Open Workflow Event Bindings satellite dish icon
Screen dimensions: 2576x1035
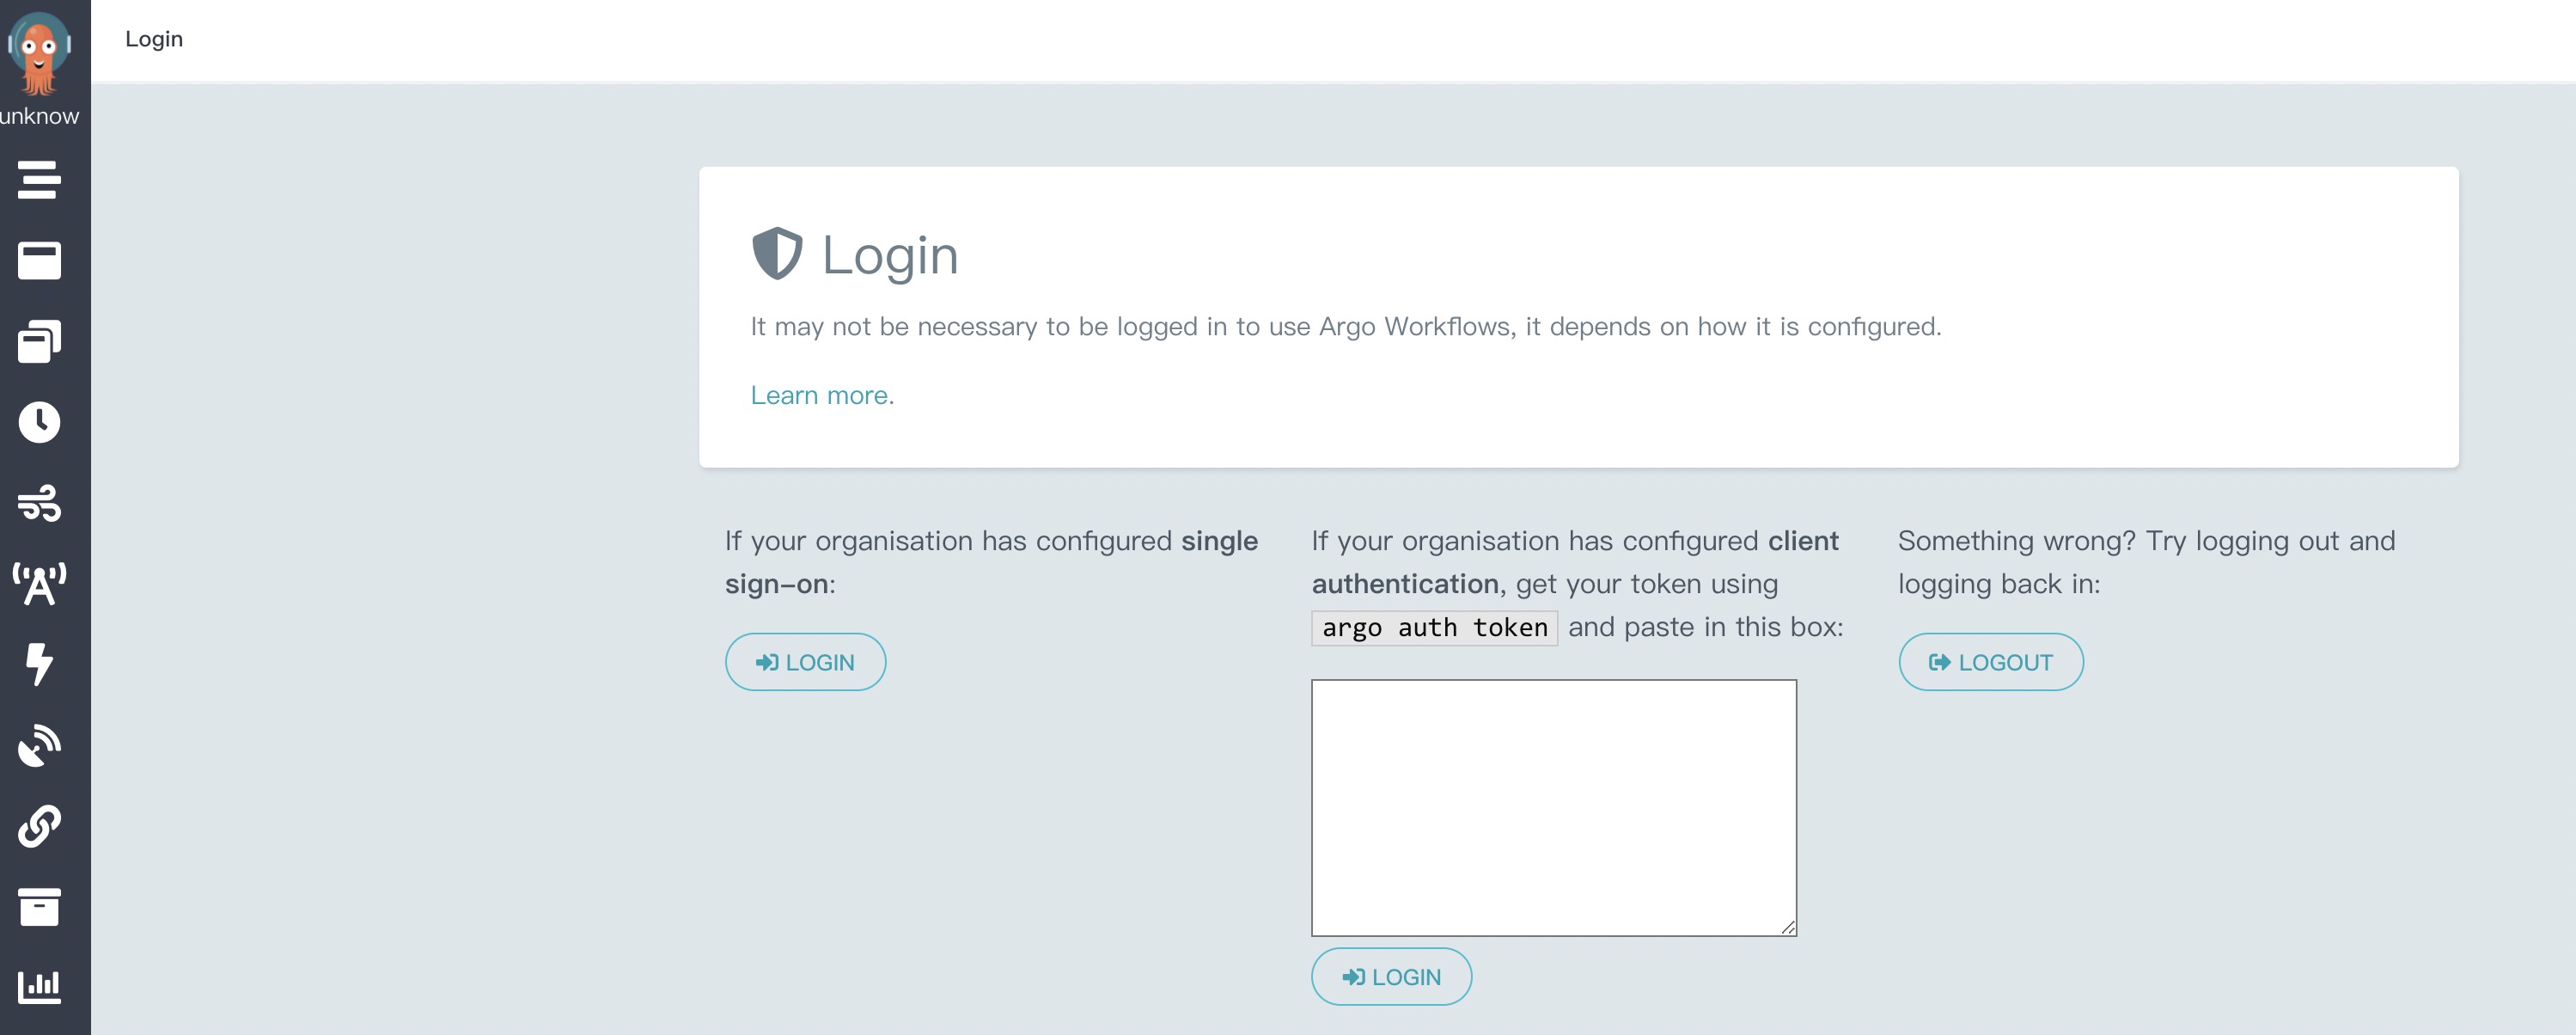point(39,745)
